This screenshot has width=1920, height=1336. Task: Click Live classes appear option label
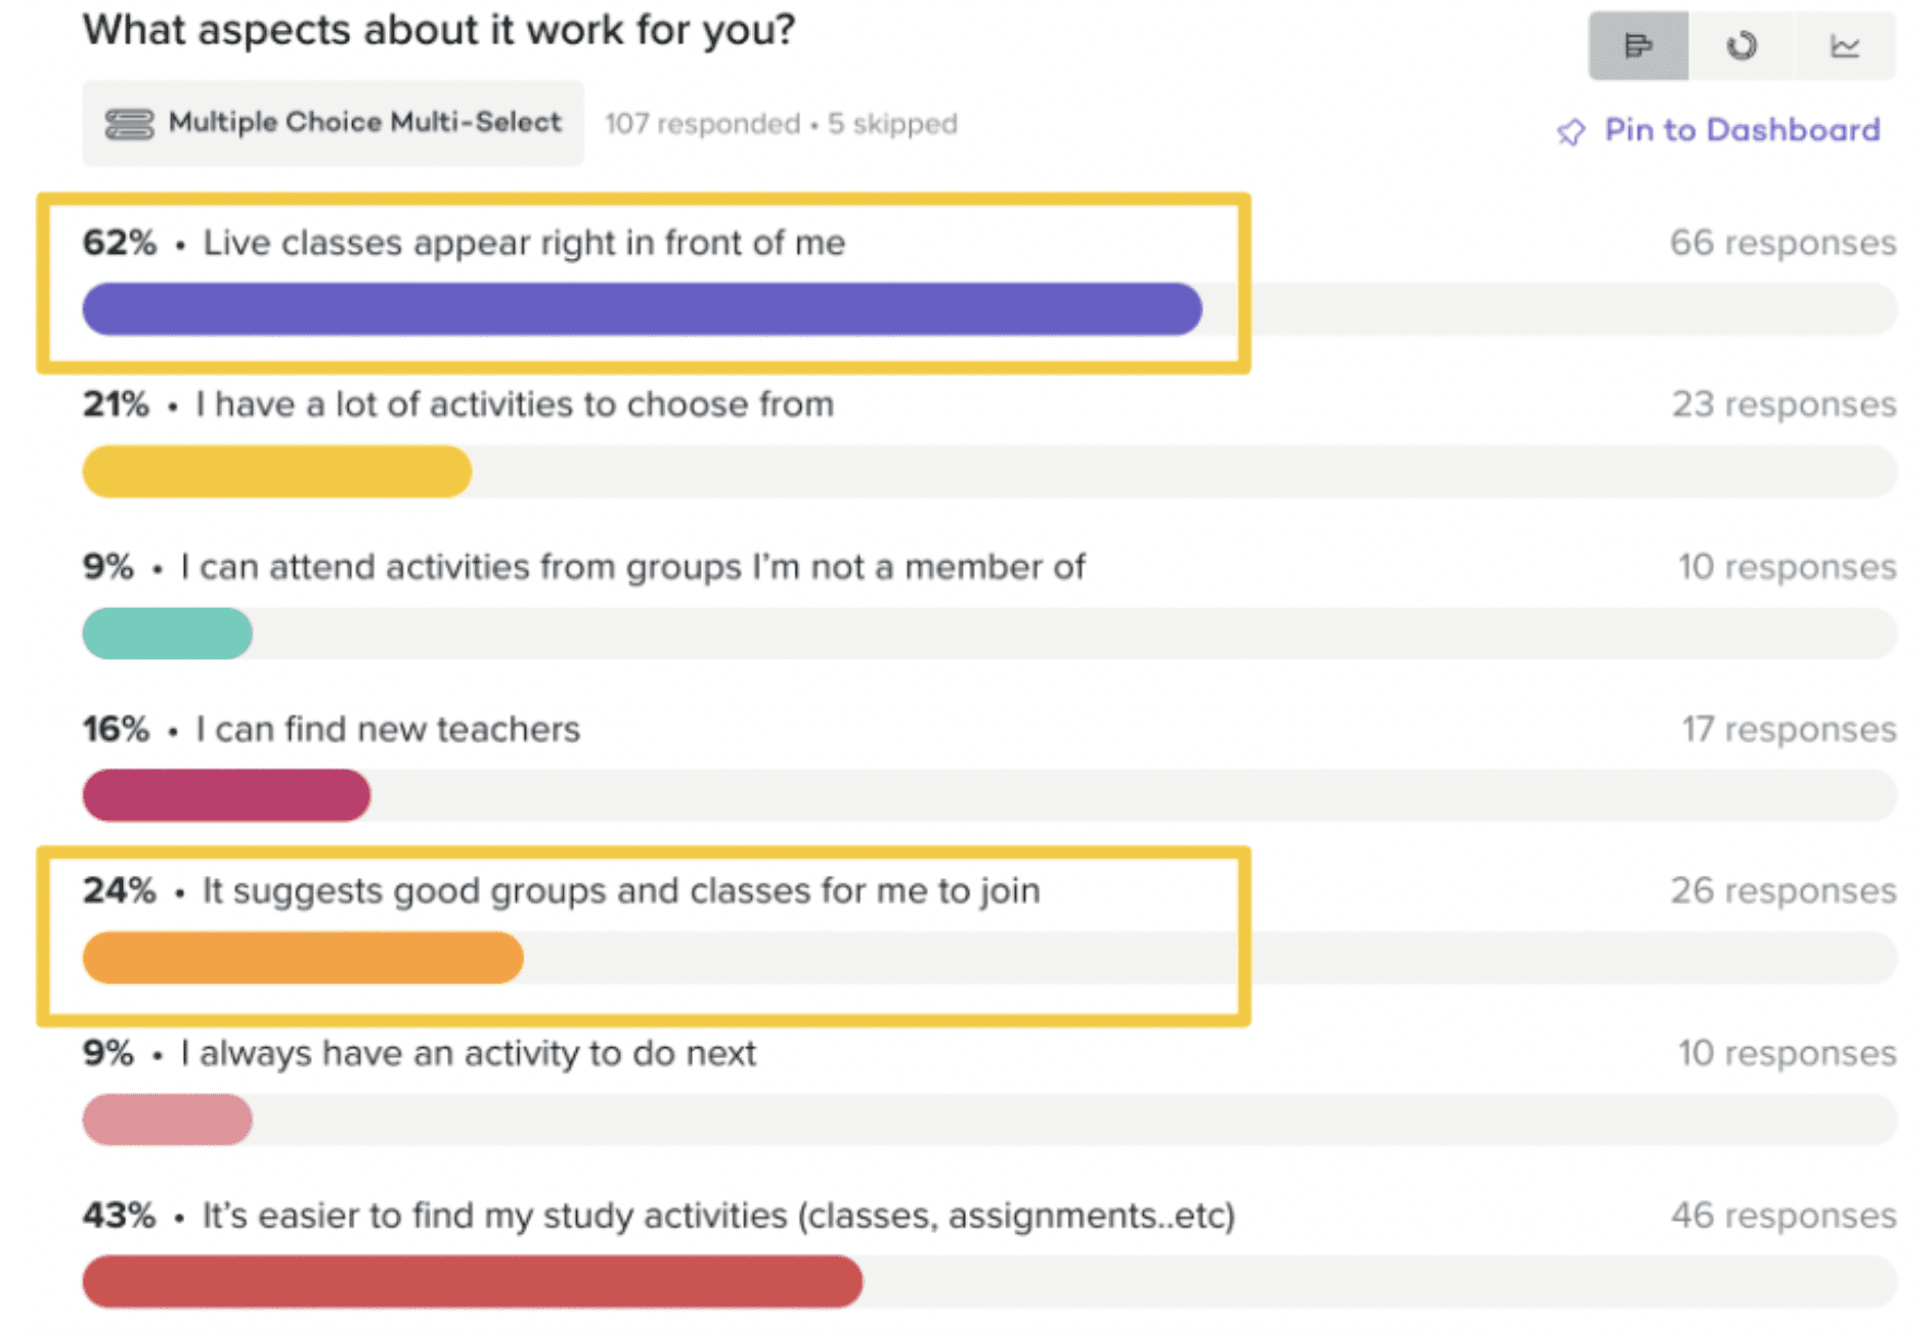[x=524, y=243]
